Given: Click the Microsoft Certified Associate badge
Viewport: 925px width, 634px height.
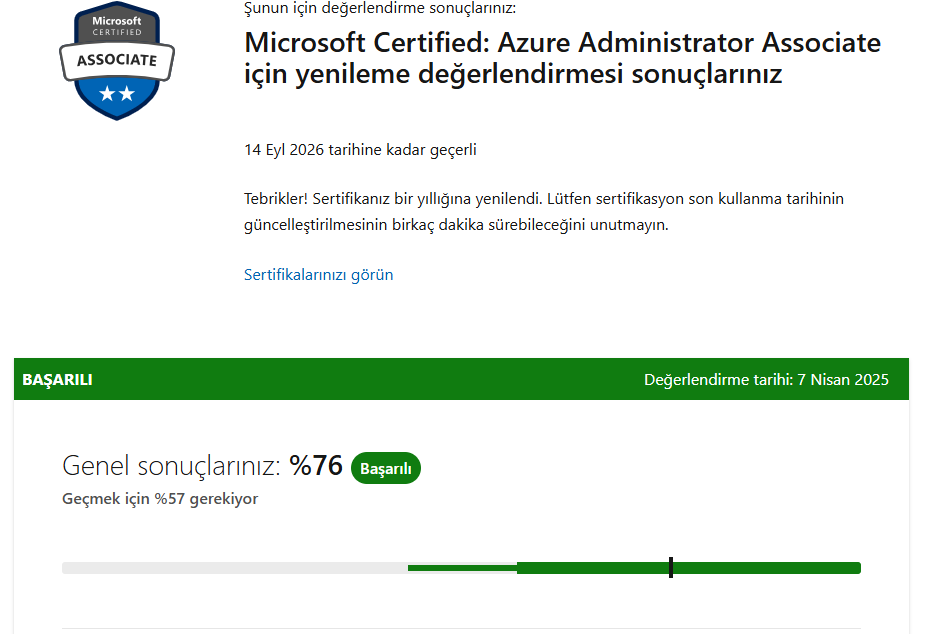Looking at the screenshot, I should coord(117,60).
